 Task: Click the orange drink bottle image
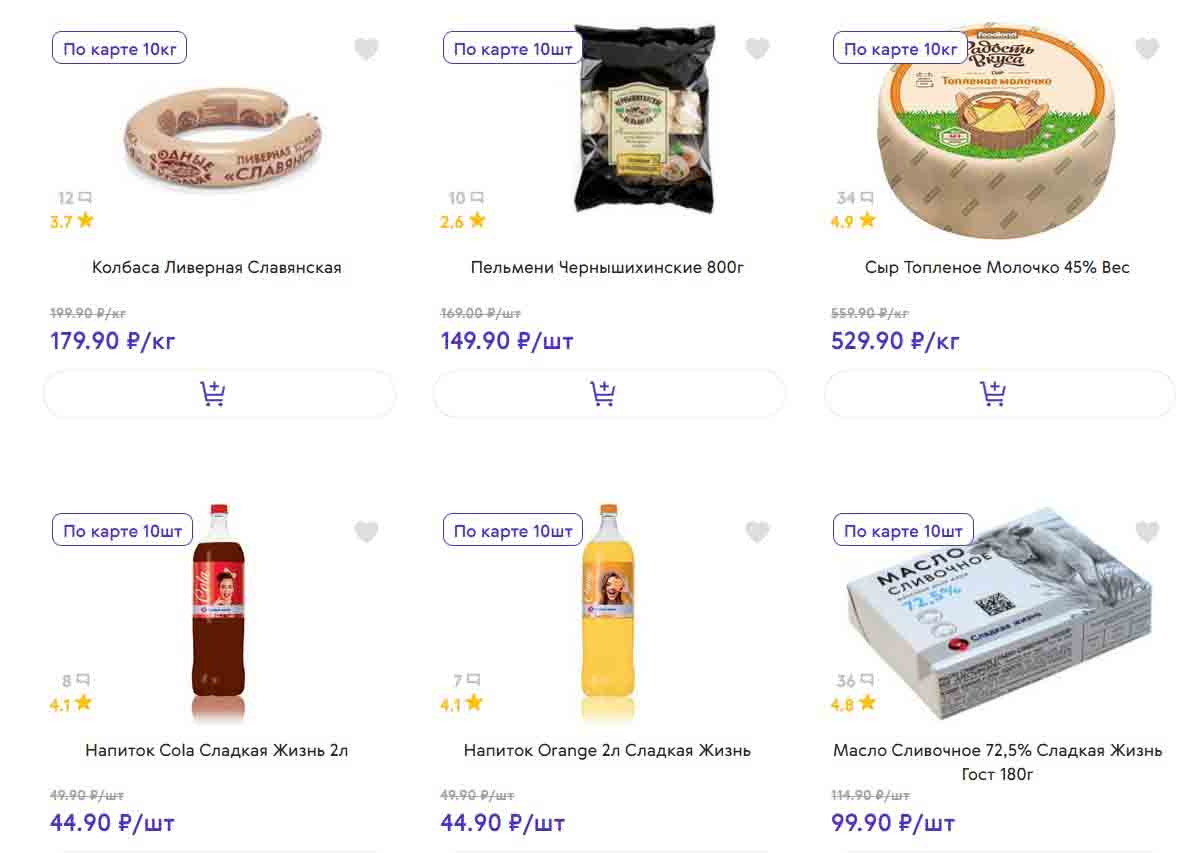(608, 610)
